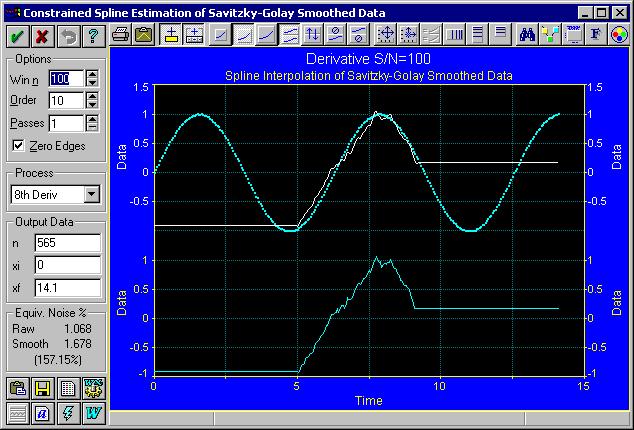The width and height of the screenshot is (634, 430).
Task: Cancel with the red X button
Action: 42,36
